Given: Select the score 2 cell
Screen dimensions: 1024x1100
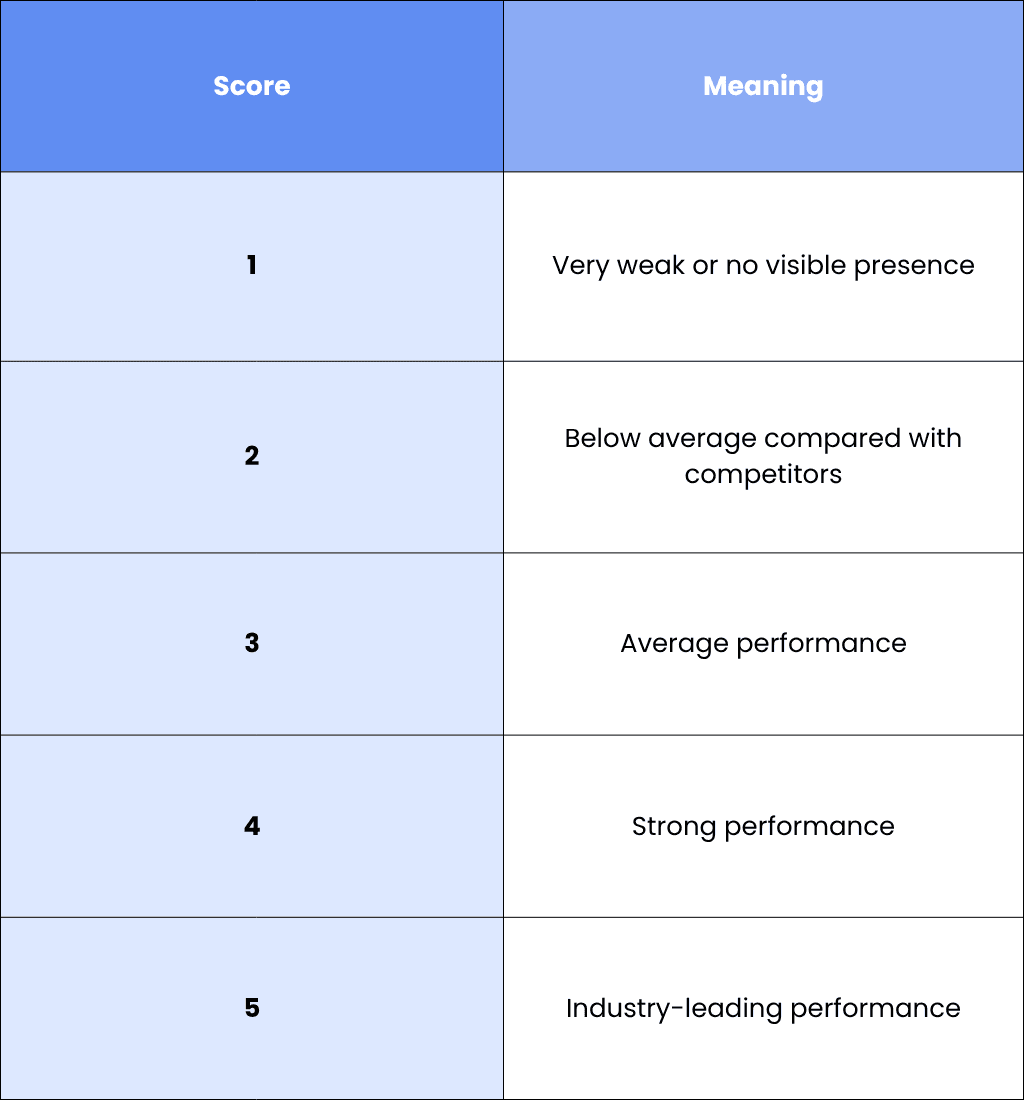Looking at the screenshot, I should tap(252, 457).
